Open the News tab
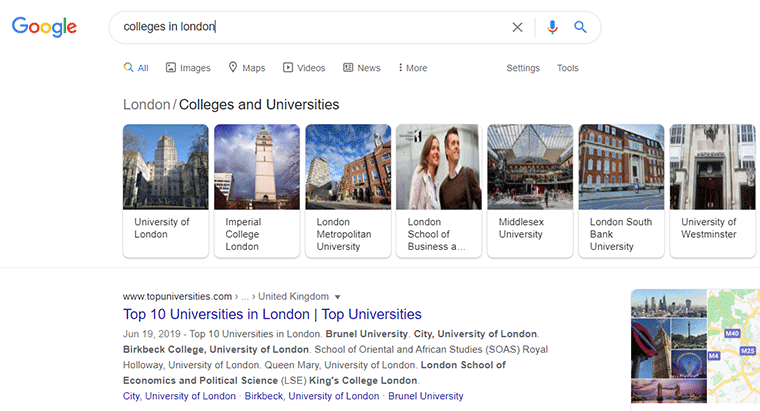Viewport: 760px width, 411px height. pos(362,68)
